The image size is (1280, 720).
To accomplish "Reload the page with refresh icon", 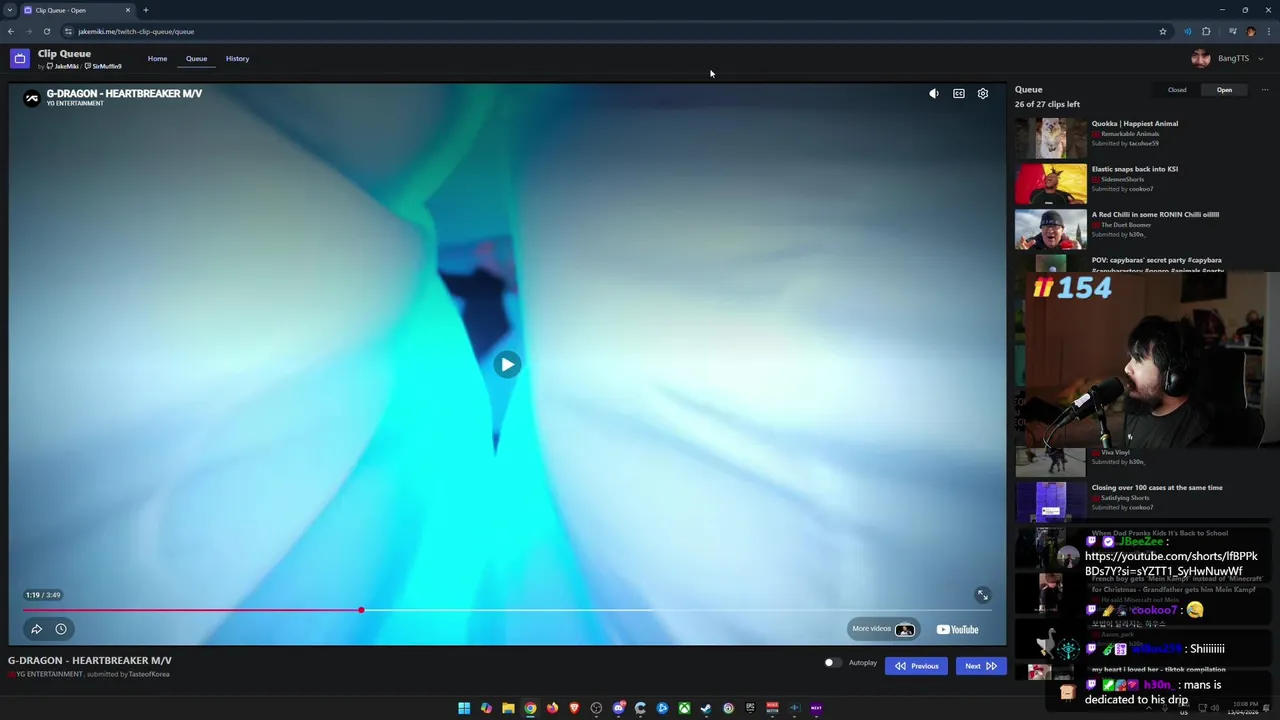I will point(46,31).
